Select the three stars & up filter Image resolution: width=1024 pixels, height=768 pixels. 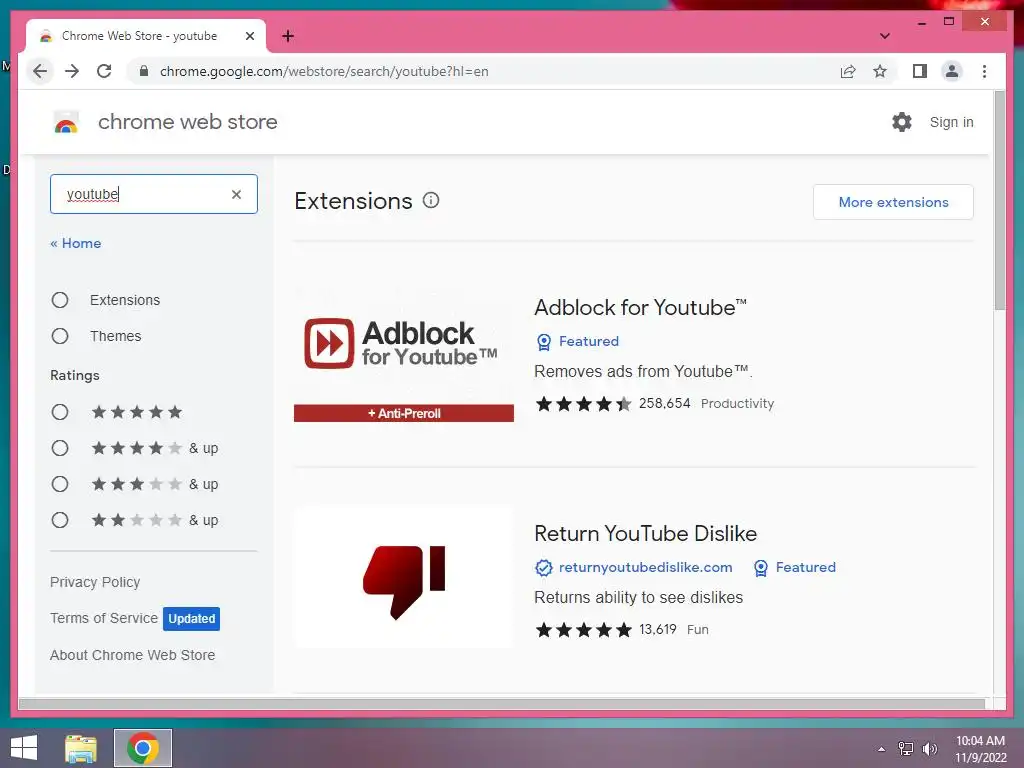(x=60, y=484)
